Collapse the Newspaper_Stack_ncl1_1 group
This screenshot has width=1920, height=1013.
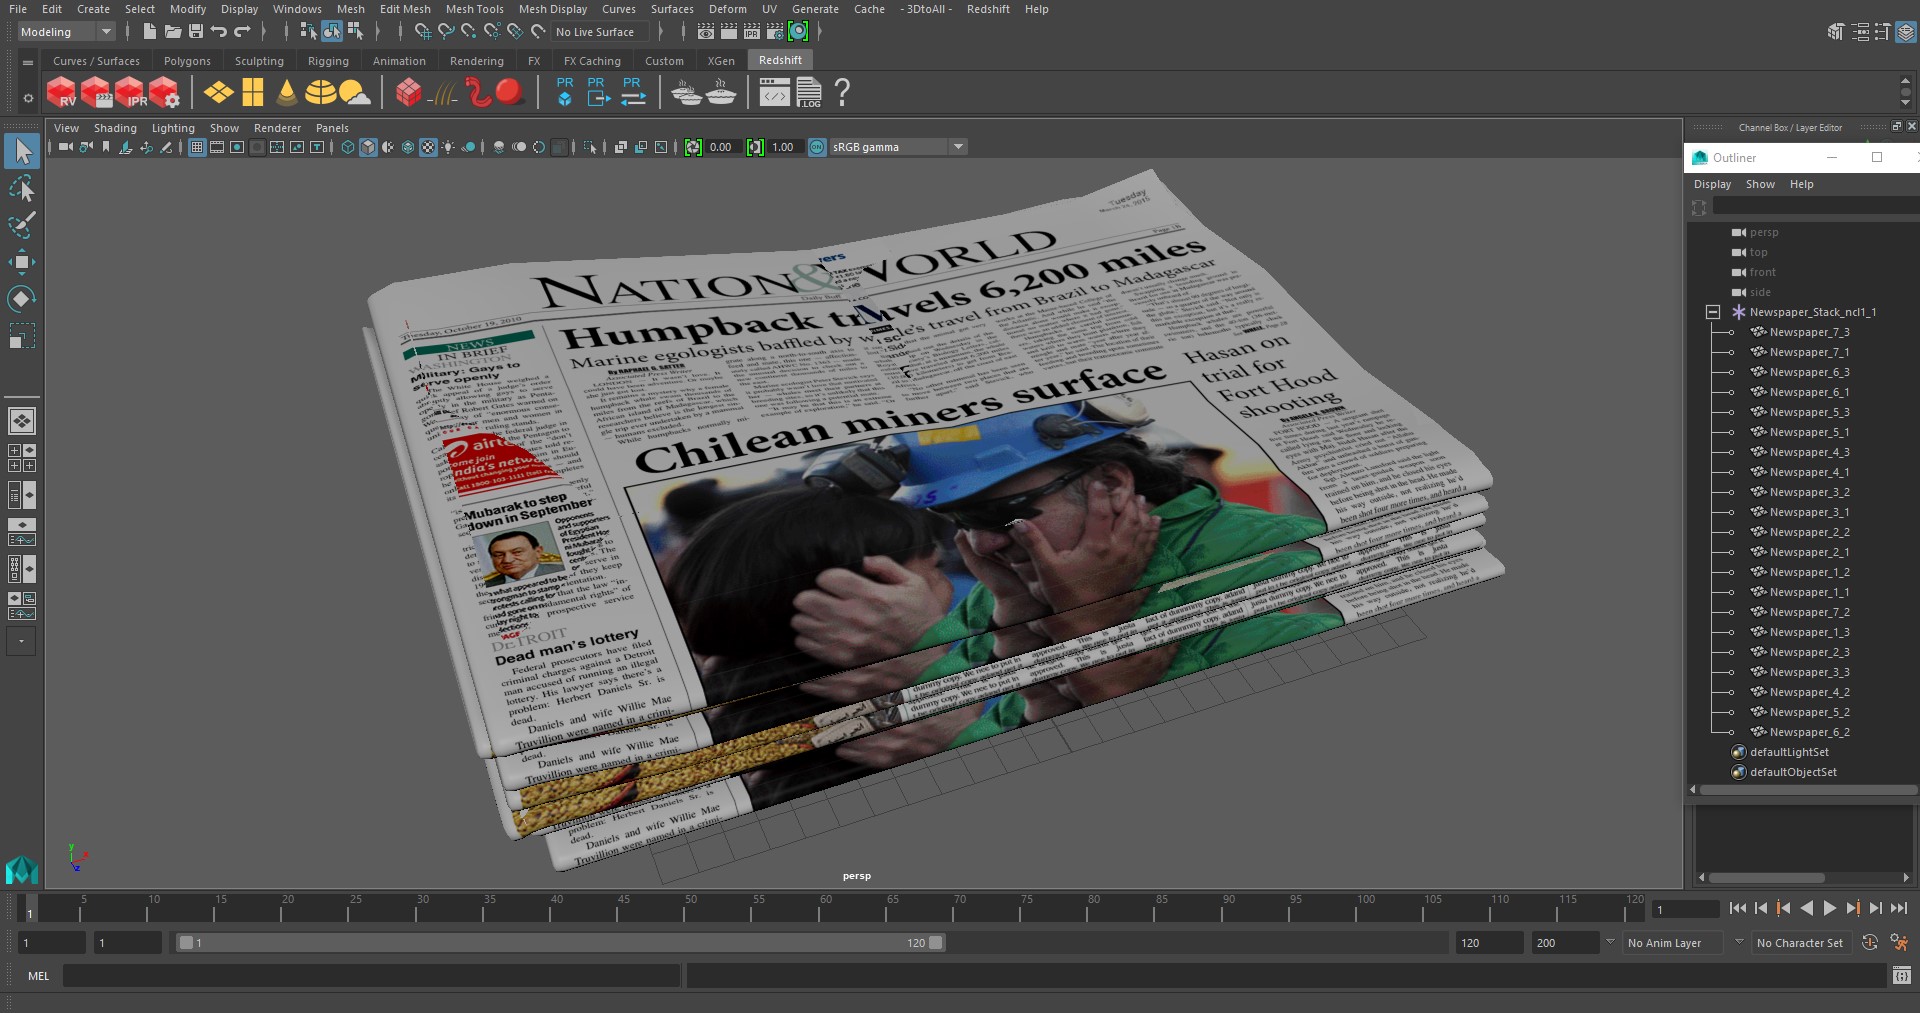coord(1713,312)
